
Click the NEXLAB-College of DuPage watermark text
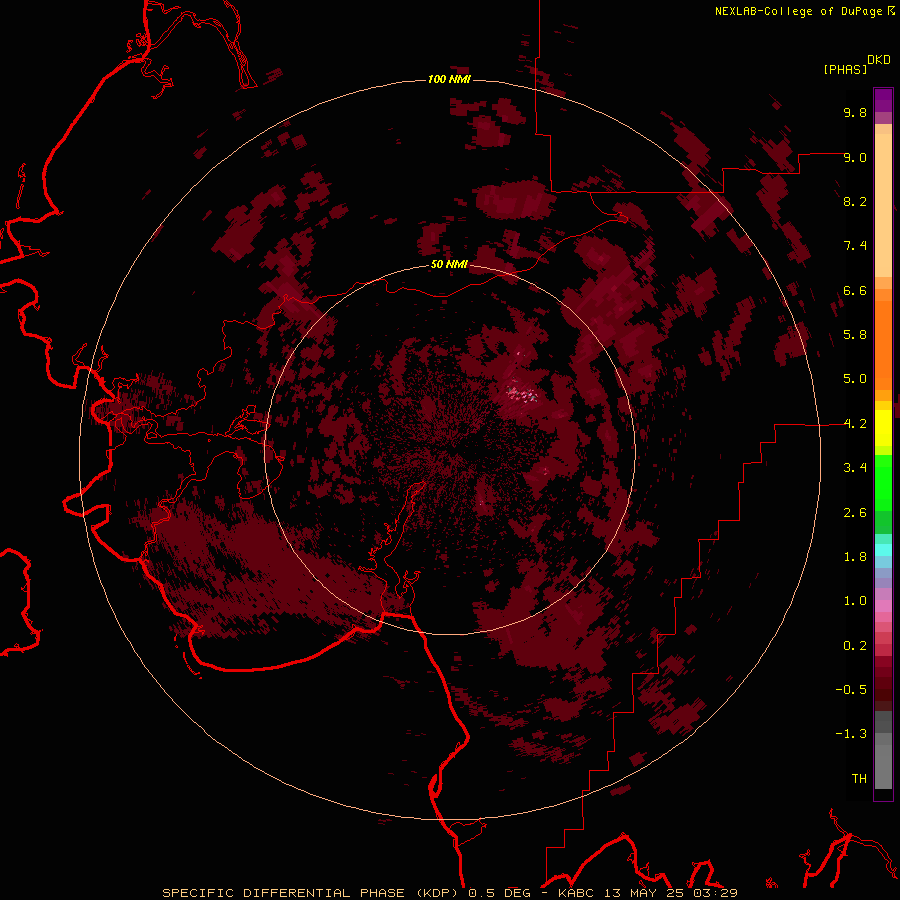tap(798, 11)
